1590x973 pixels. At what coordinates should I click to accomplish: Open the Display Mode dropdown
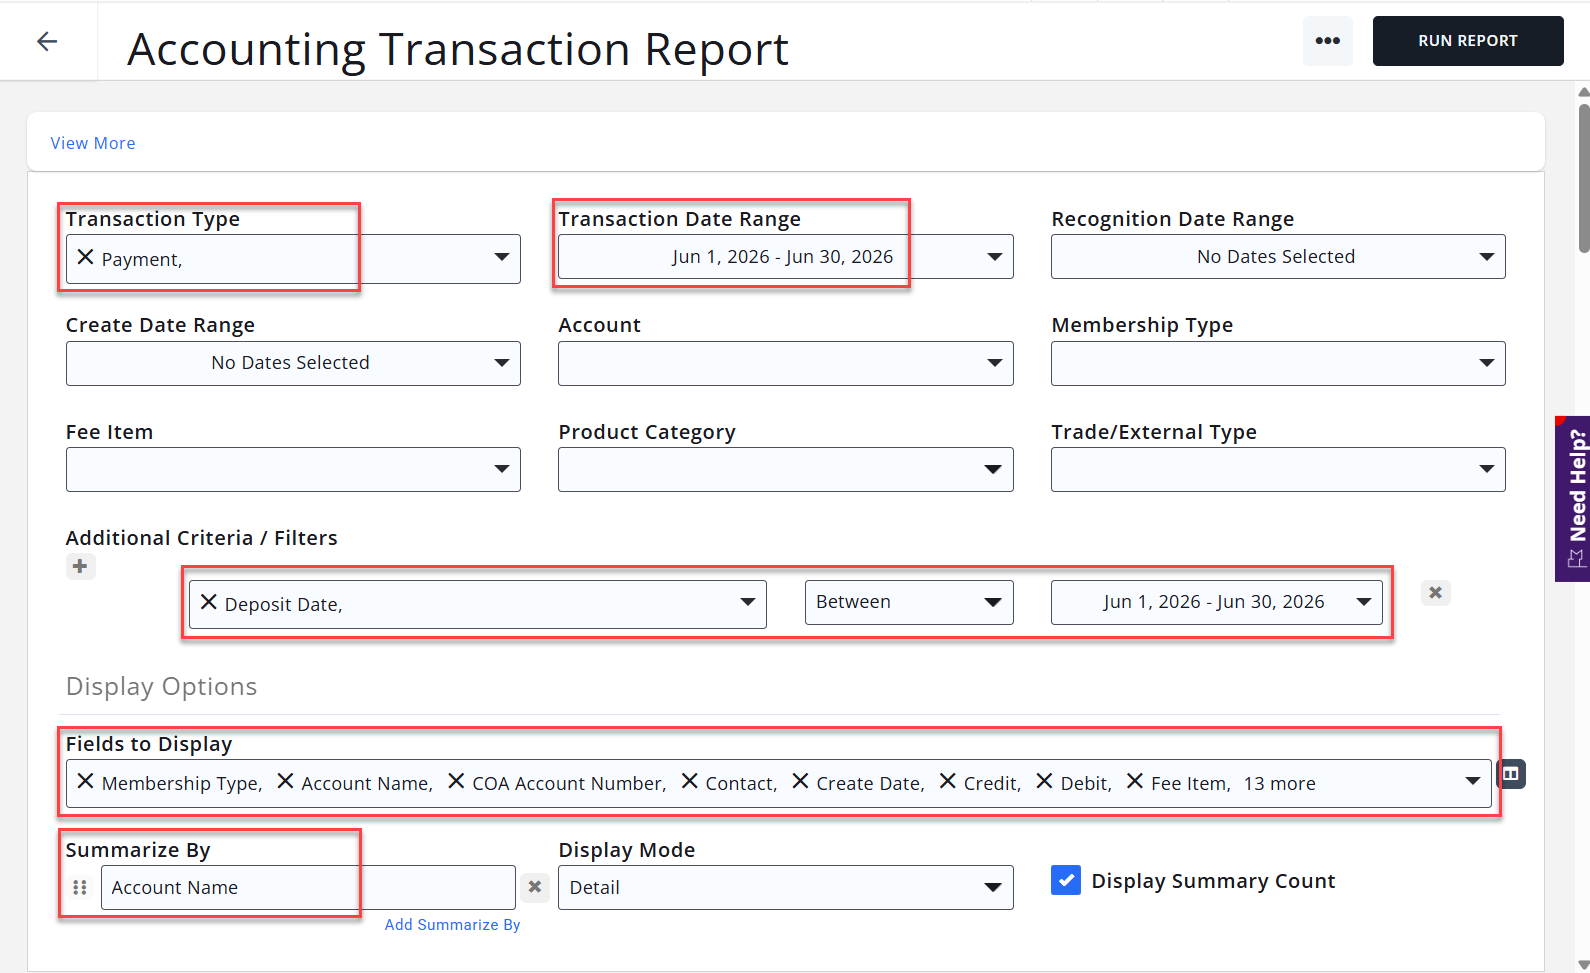click(x=785, y=888)
